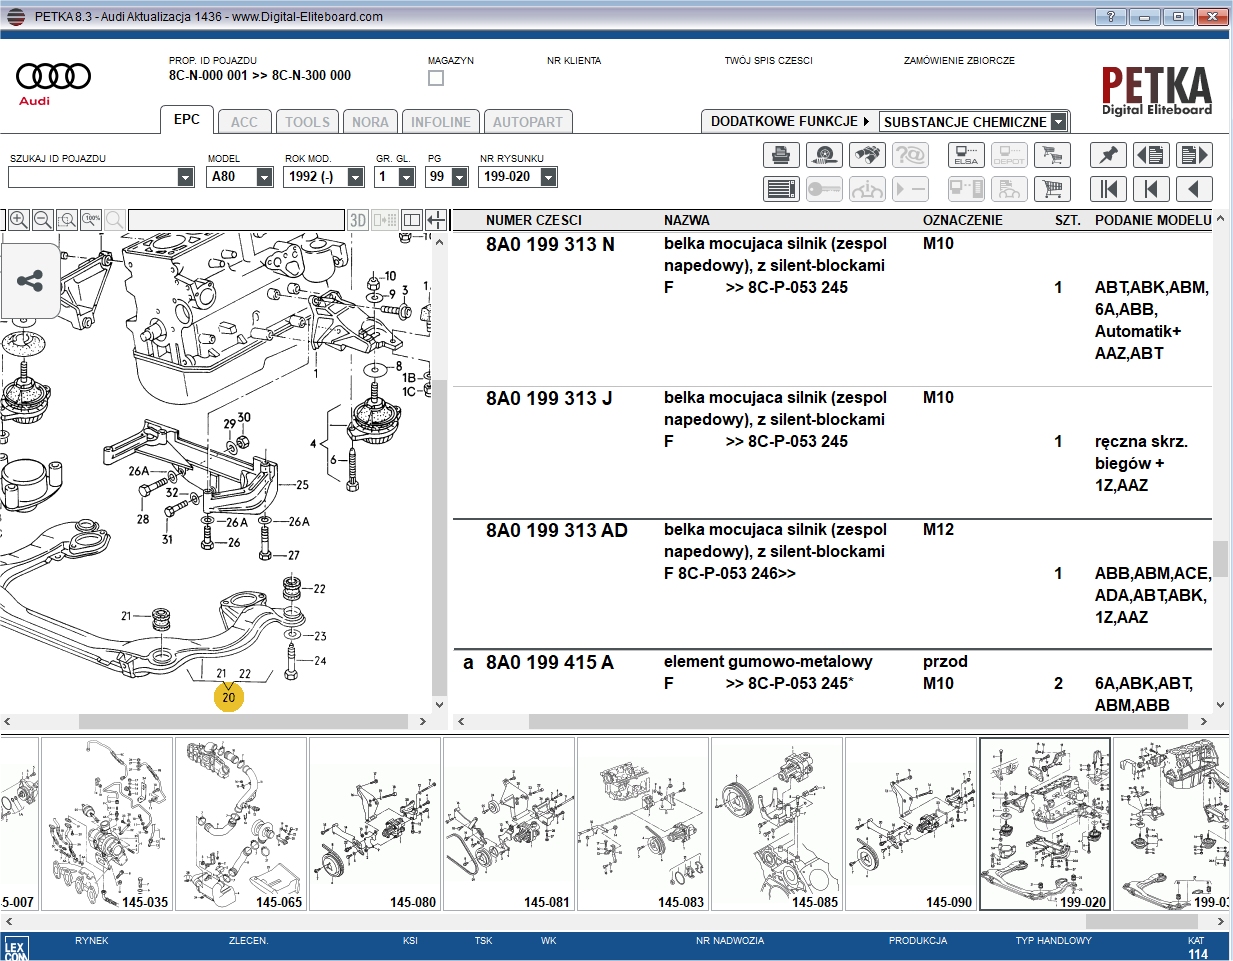Reset diagram zoom to 100%
The image size is (1233, 961).
tap(91, 220)
